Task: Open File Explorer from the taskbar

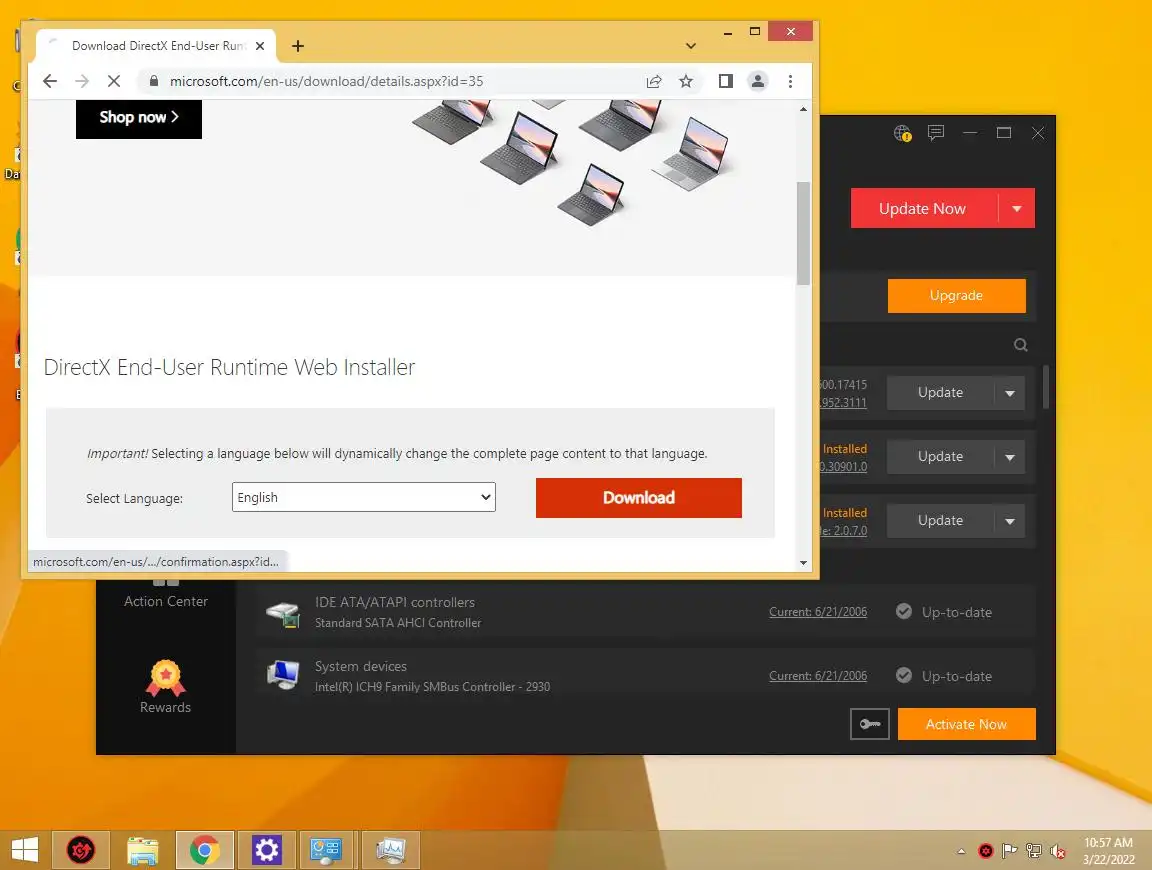Action: 143,850
